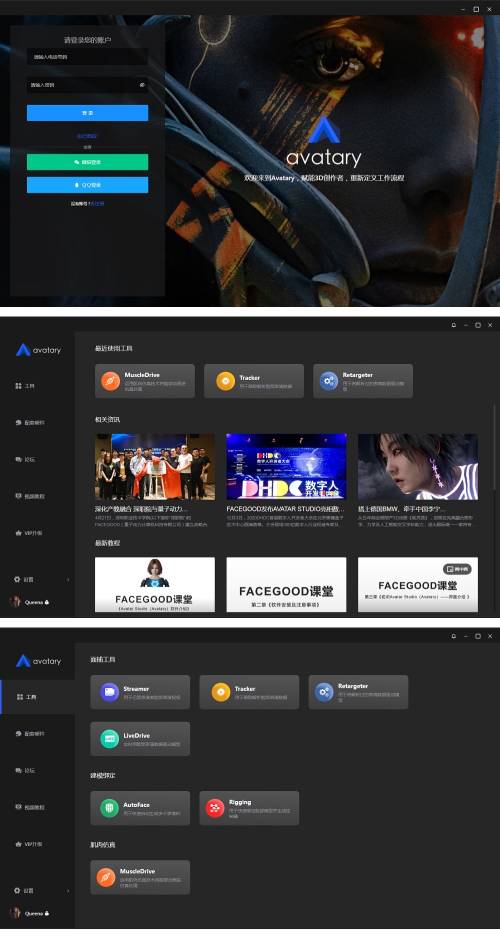Click the phone number field in login window
Viewport: 500px width, 939px height.
tap(87, 57)
